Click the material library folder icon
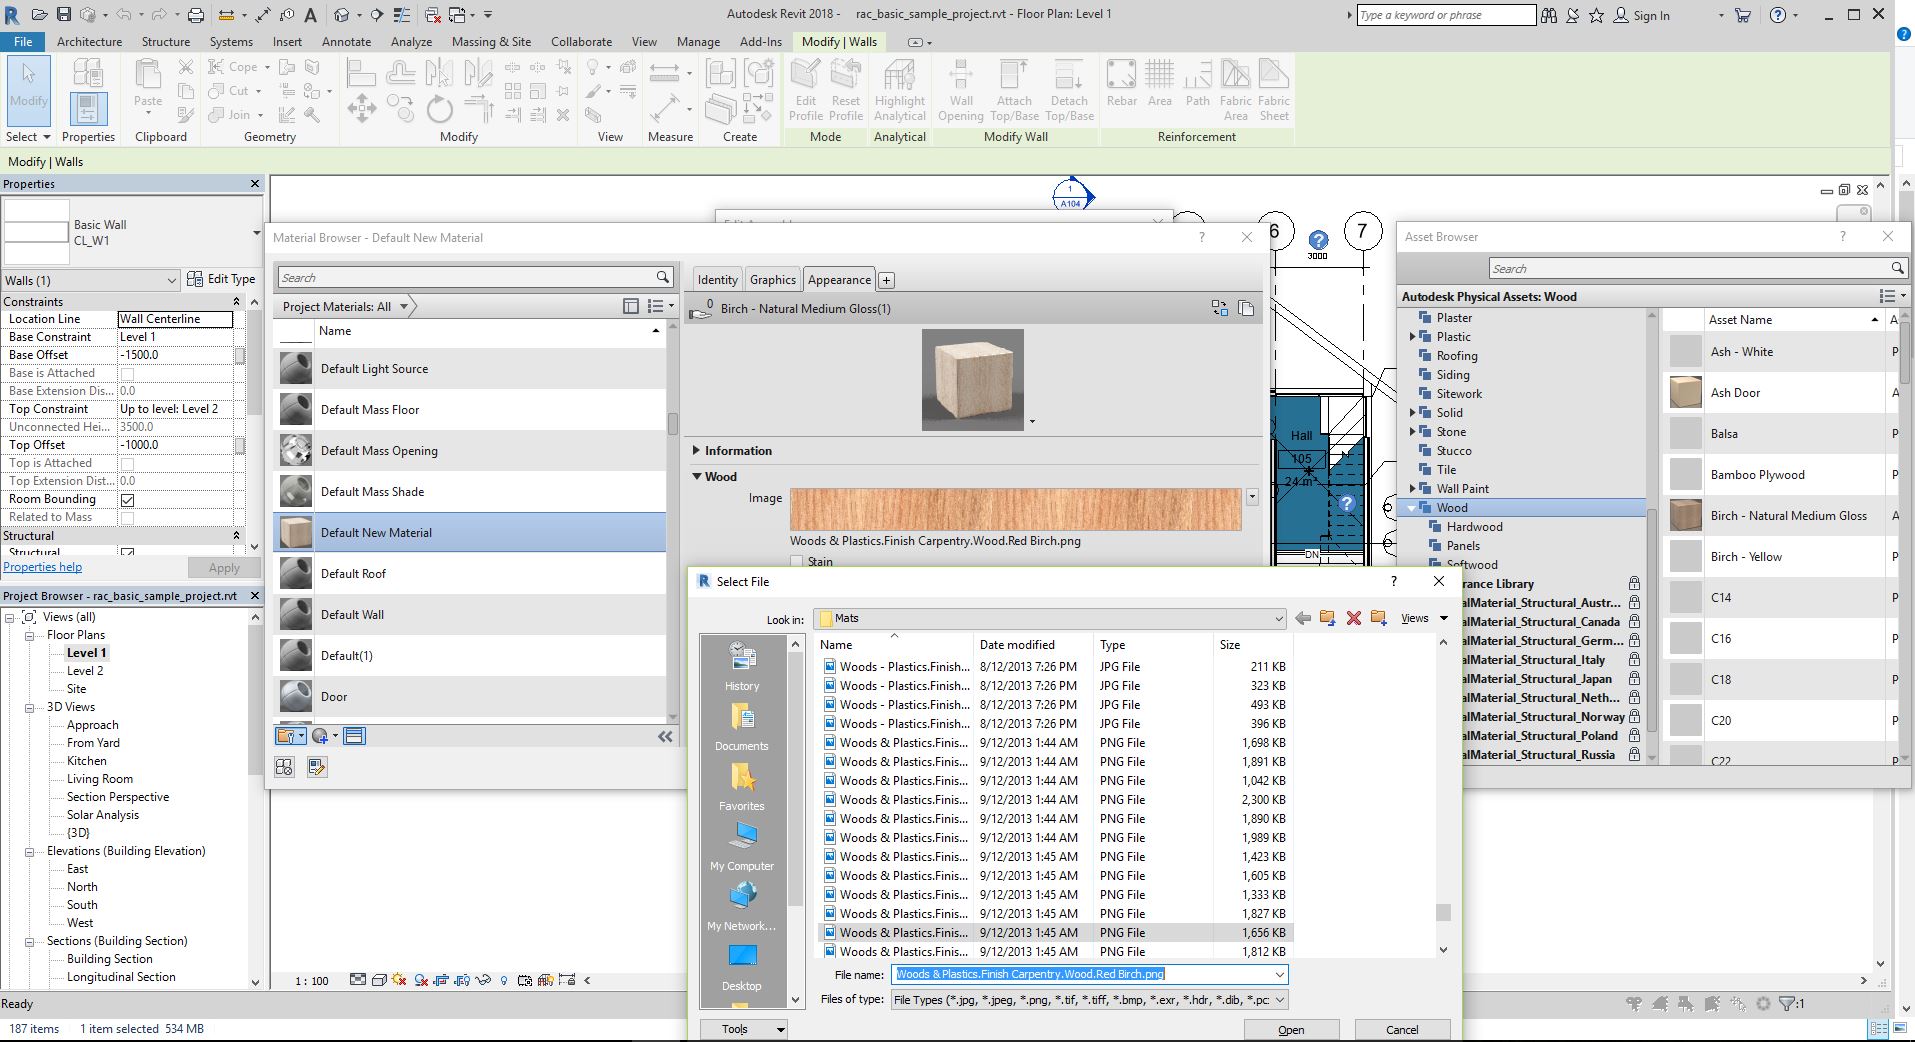This screenshot has height=1042, width=1915. pyautogui.click(x=291, y=736)
